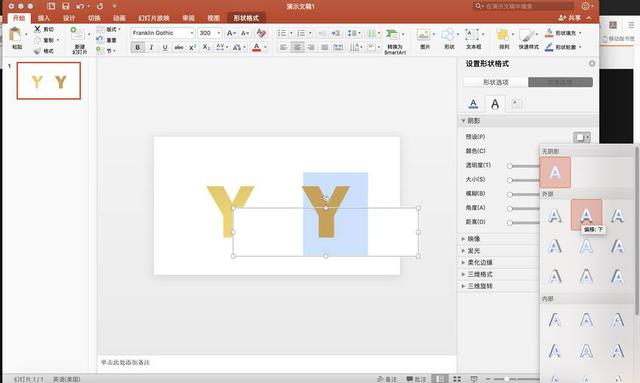Open the 形状格式 Shape Format tab
Viewport: 640px width, 383px height.
coord(246,18)
